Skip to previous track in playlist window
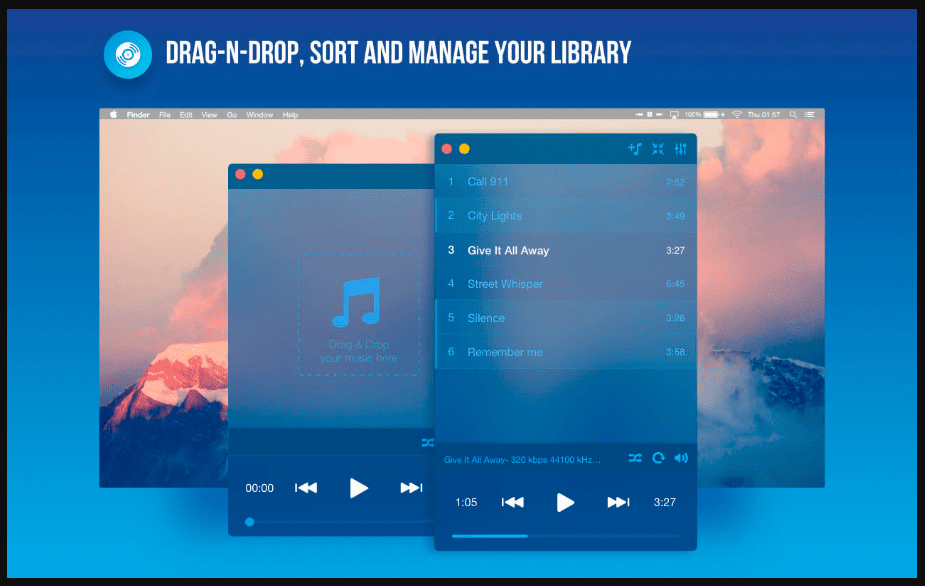 point(512,502)
